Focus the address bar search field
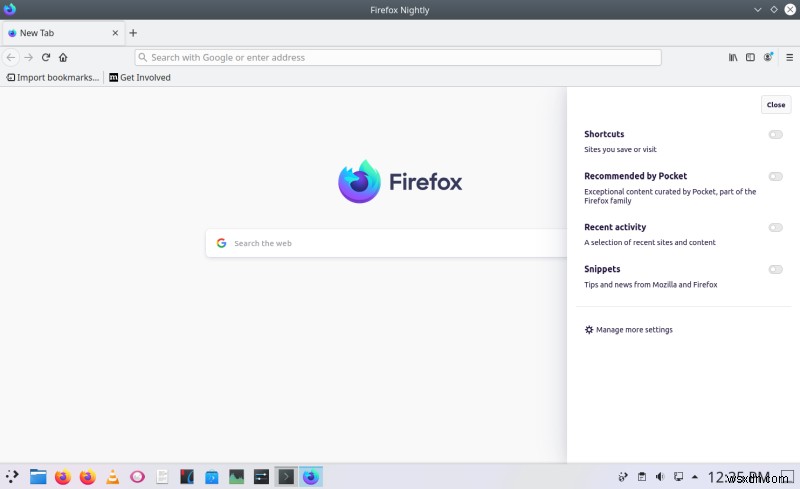The height and width of the screenshot is (489, 800). click(398, 58)
